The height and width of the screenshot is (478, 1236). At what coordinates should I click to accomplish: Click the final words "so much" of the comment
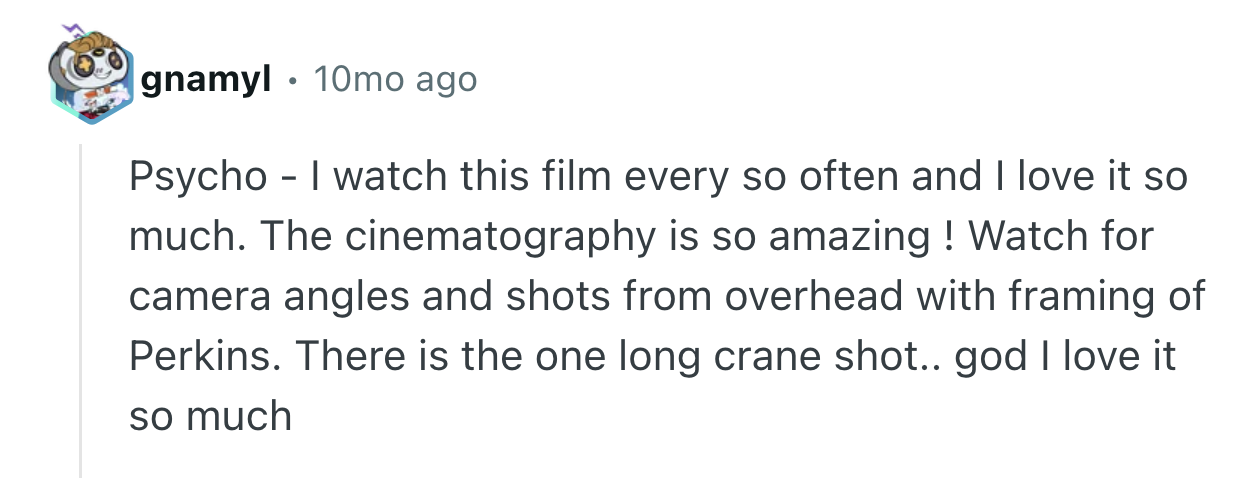210,415
